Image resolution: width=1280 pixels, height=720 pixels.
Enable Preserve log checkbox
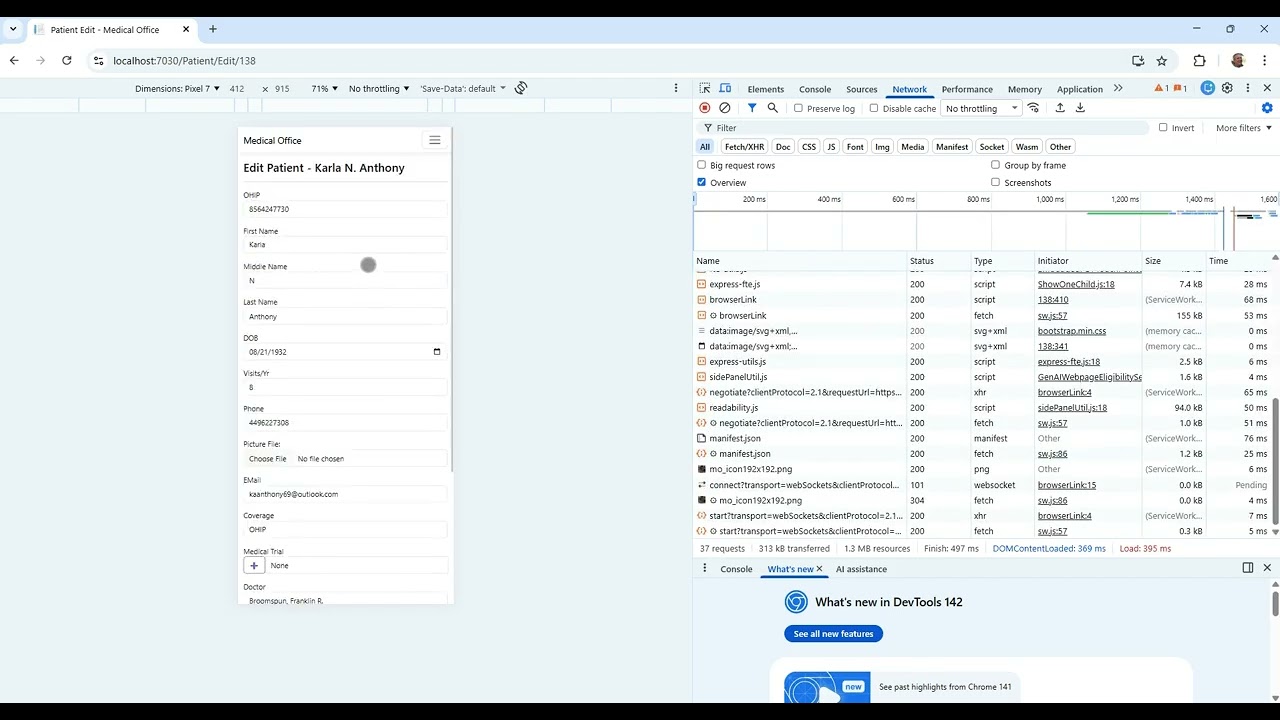798,108
